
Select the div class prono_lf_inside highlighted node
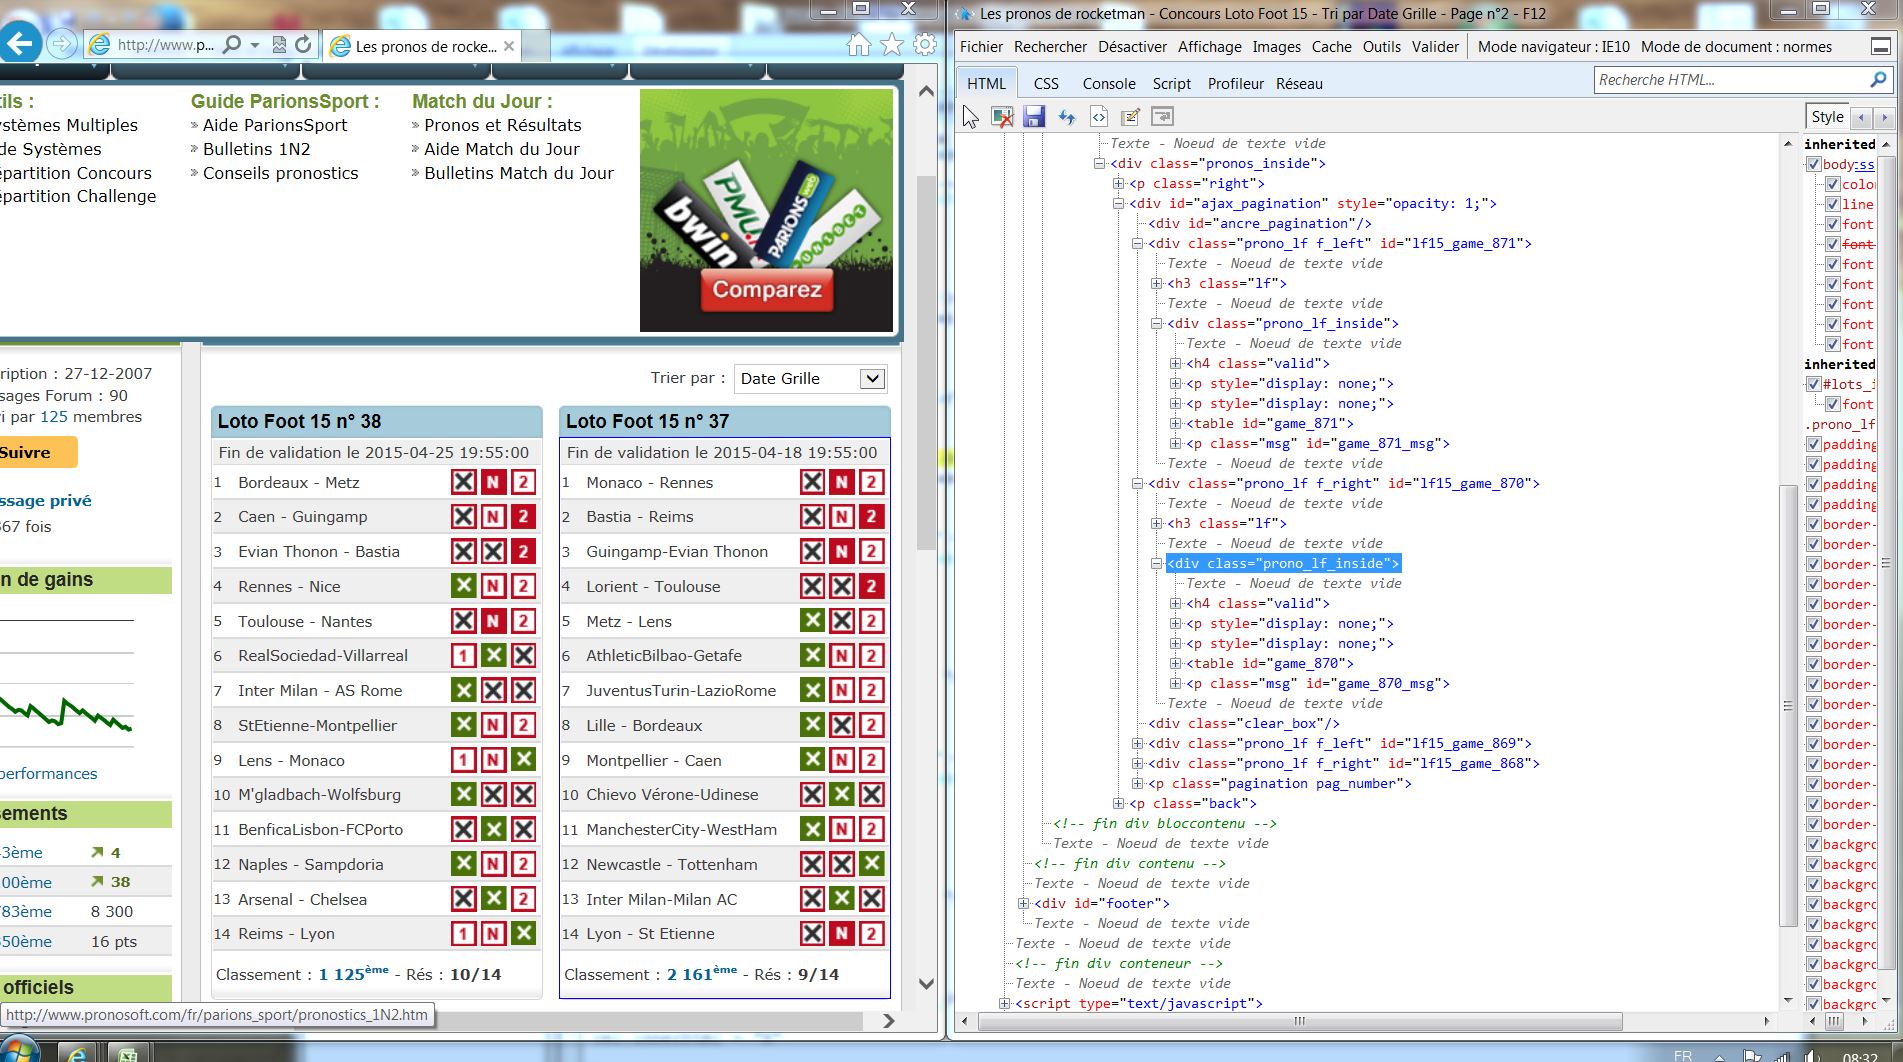tap(1283, 564)
